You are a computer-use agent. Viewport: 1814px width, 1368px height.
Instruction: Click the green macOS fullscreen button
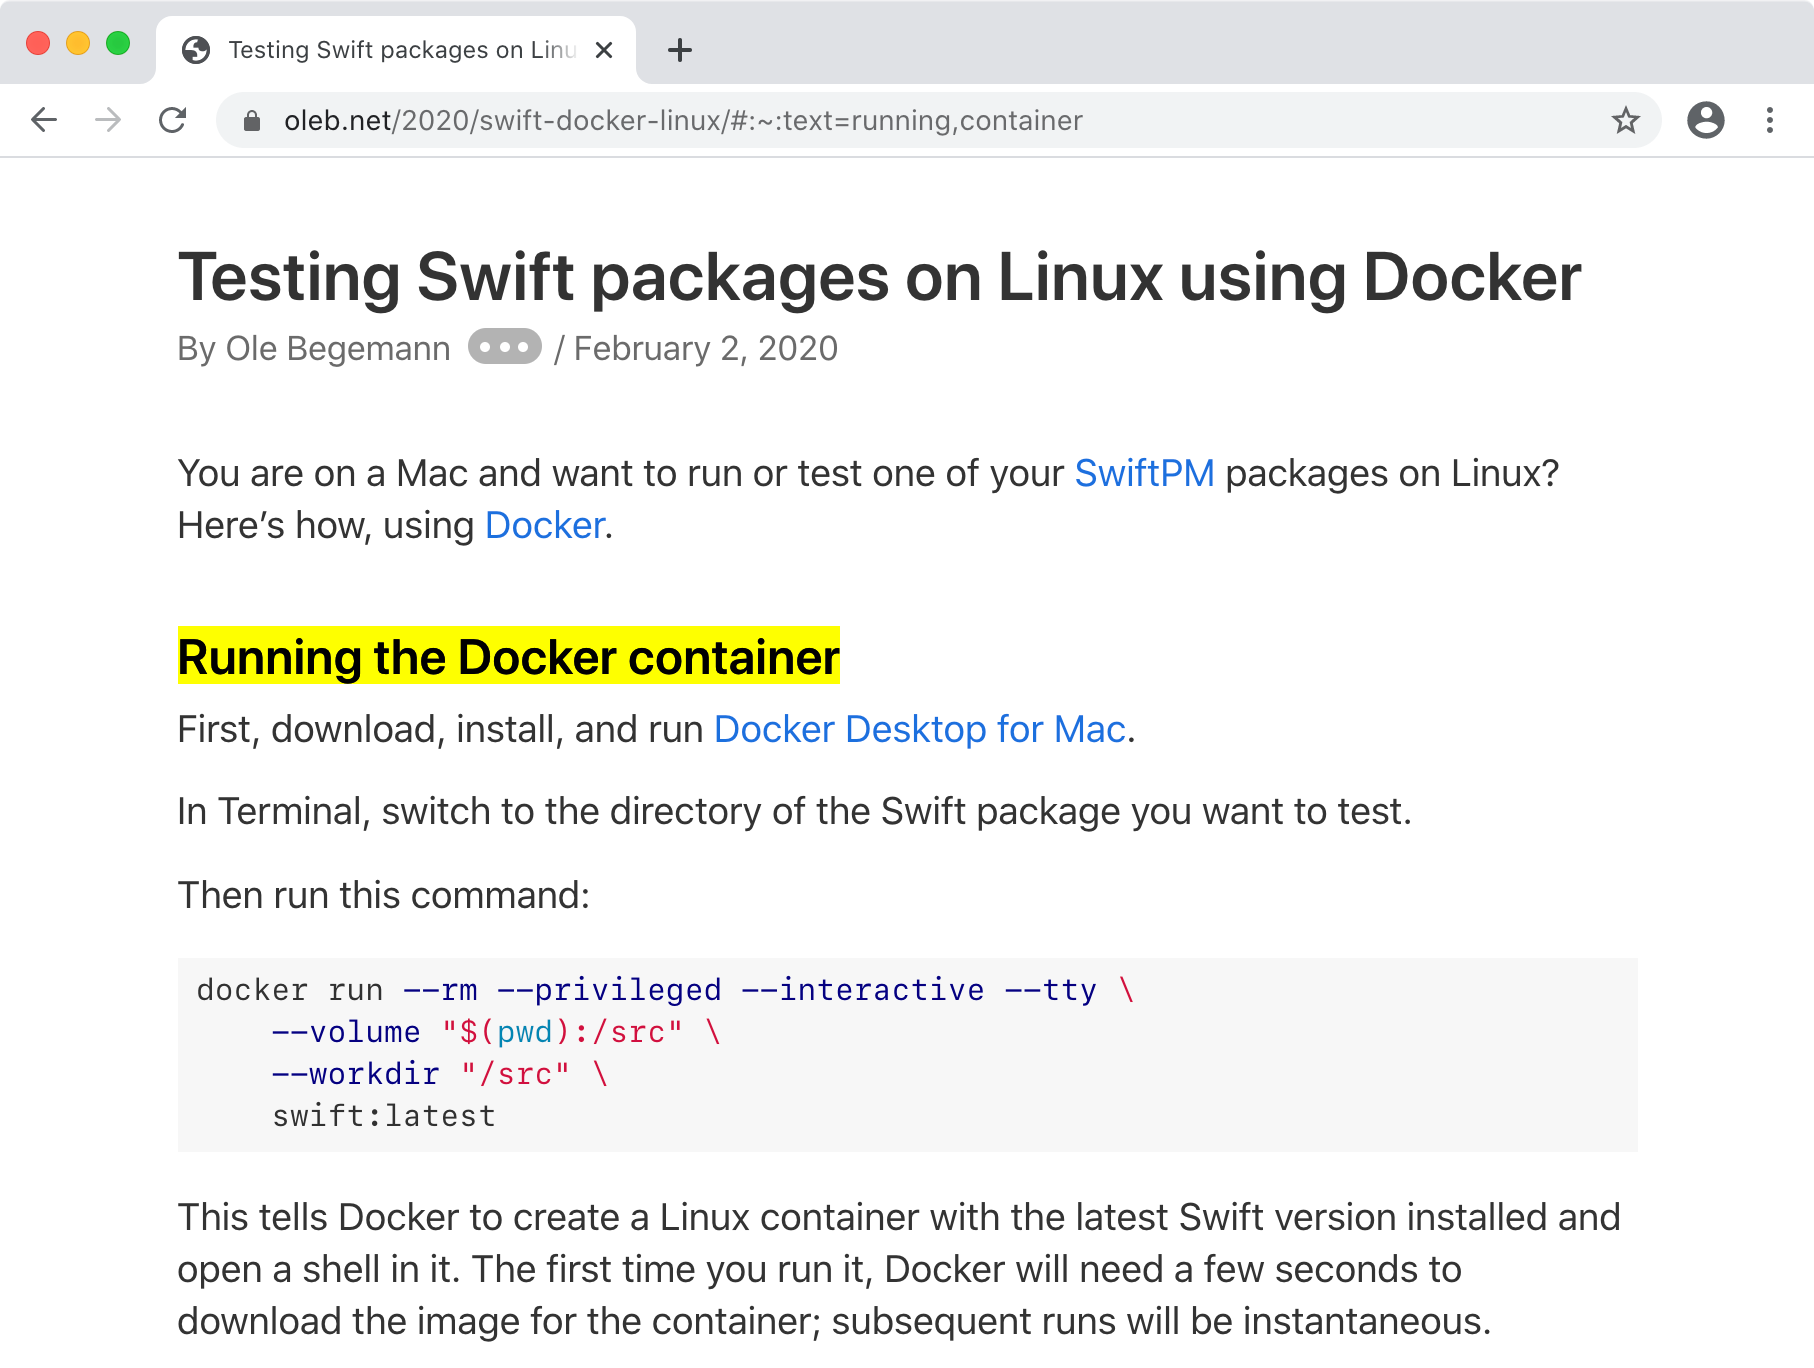coord(118,43)
